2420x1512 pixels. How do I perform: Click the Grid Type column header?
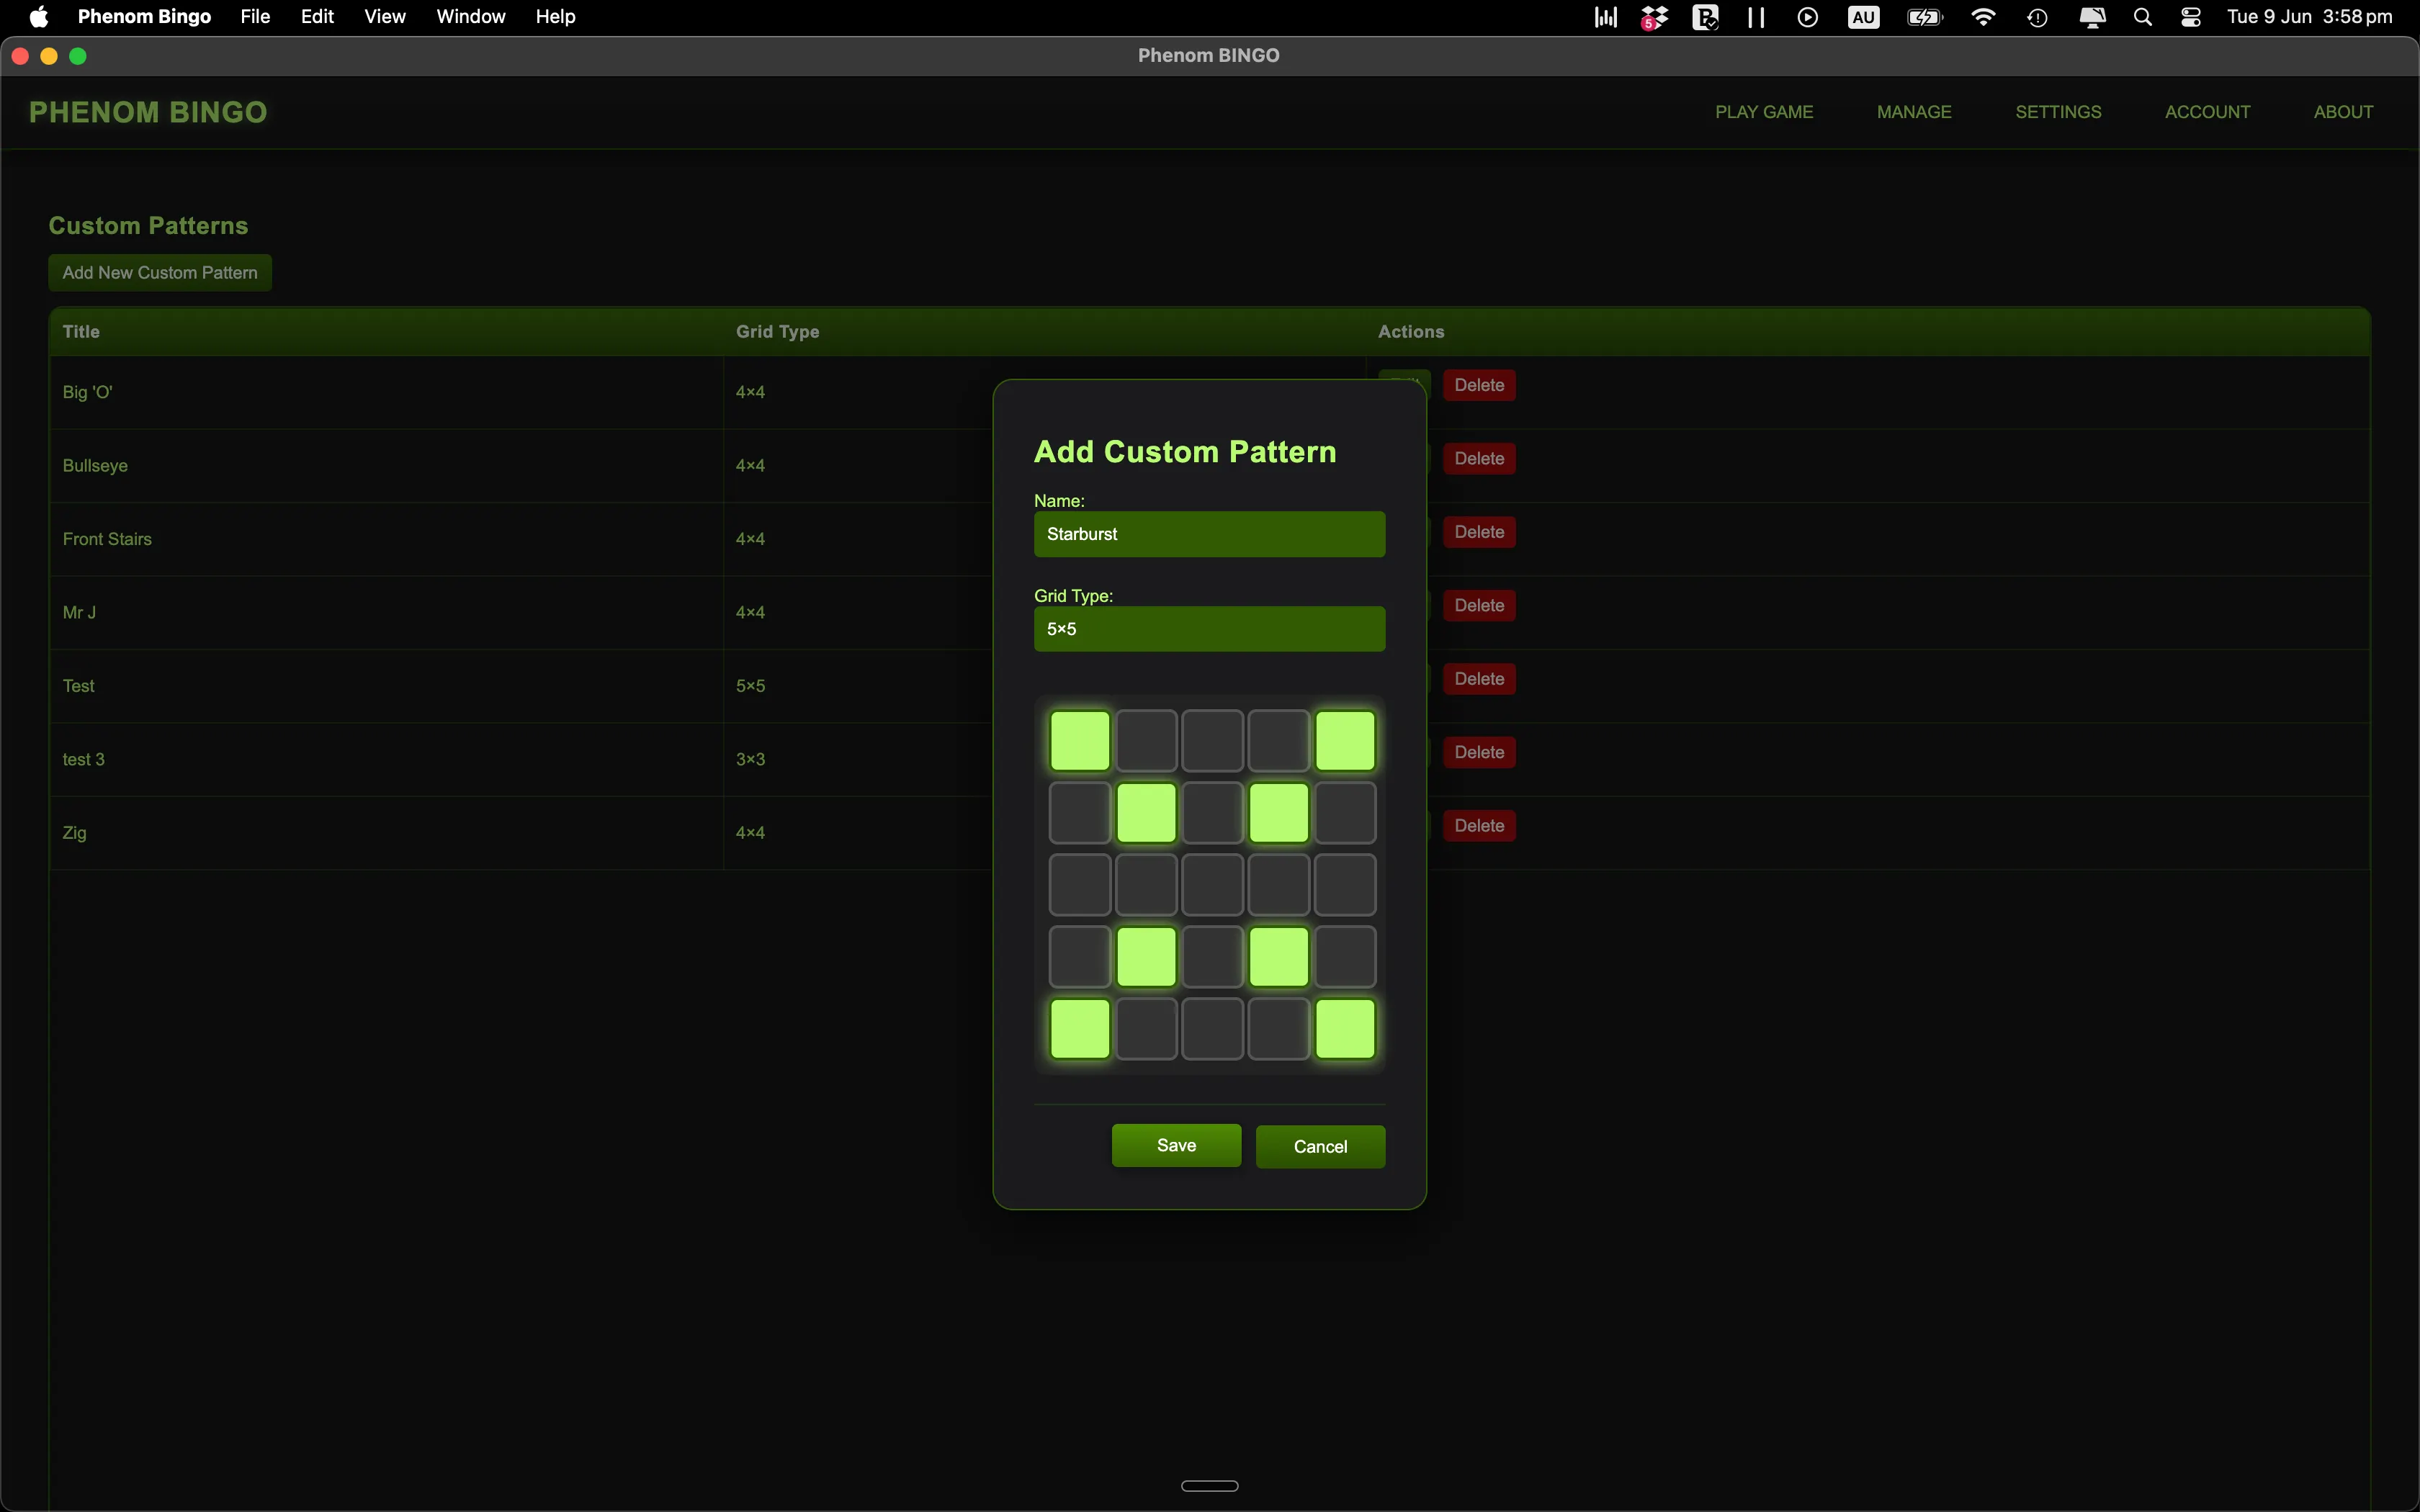coord(777,332)
